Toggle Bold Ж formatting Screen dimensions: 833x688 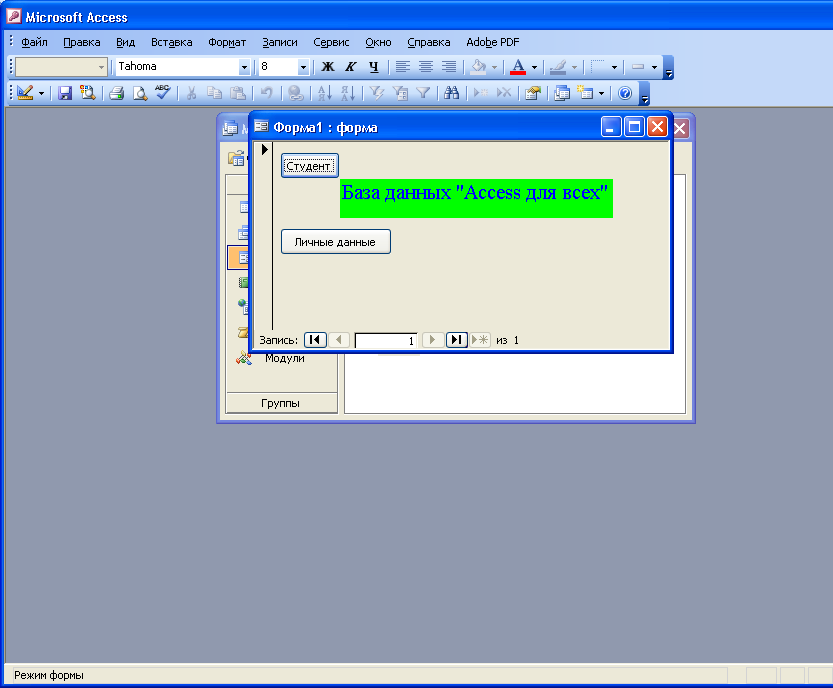click(328, 66)
